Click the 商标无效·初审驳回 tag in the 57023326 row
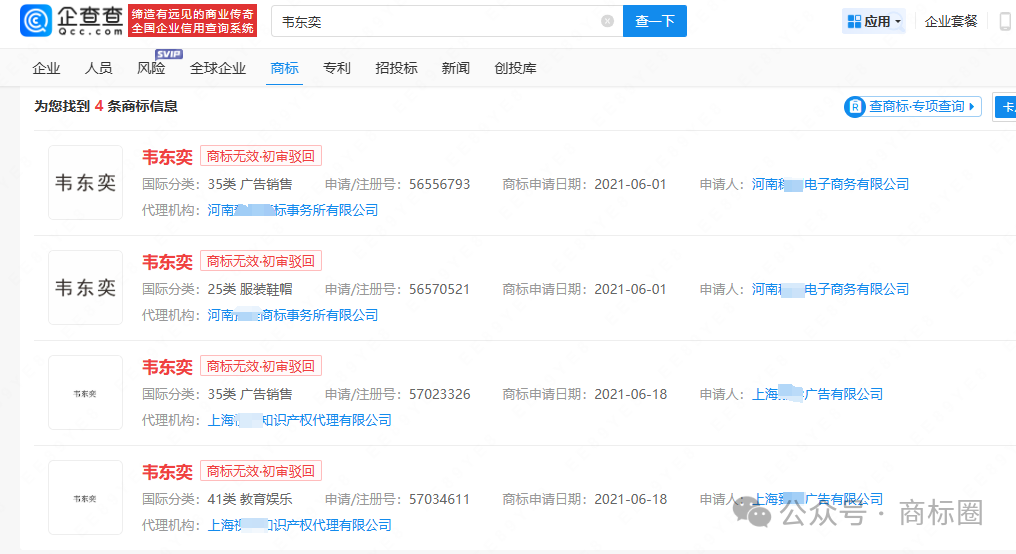This screenshot has height=554, width=1016. tap(260, 366)
